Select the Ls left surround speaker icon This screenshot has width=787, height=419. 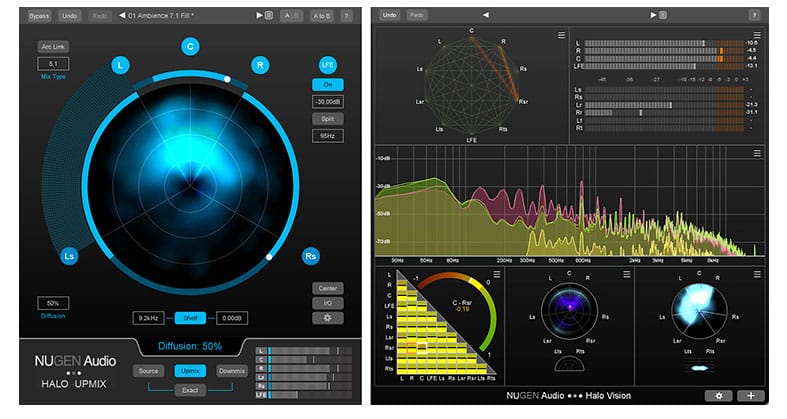(68, 255)
